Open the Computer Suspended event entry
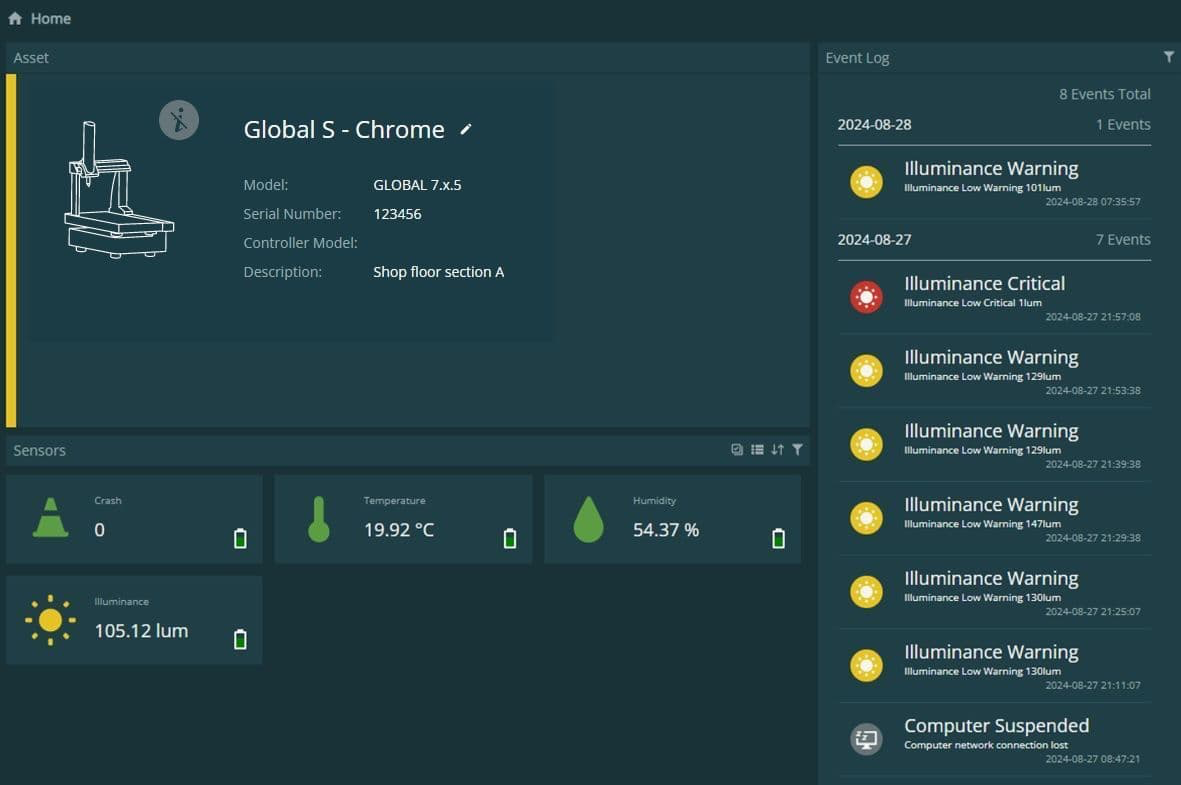 (993, 741)
